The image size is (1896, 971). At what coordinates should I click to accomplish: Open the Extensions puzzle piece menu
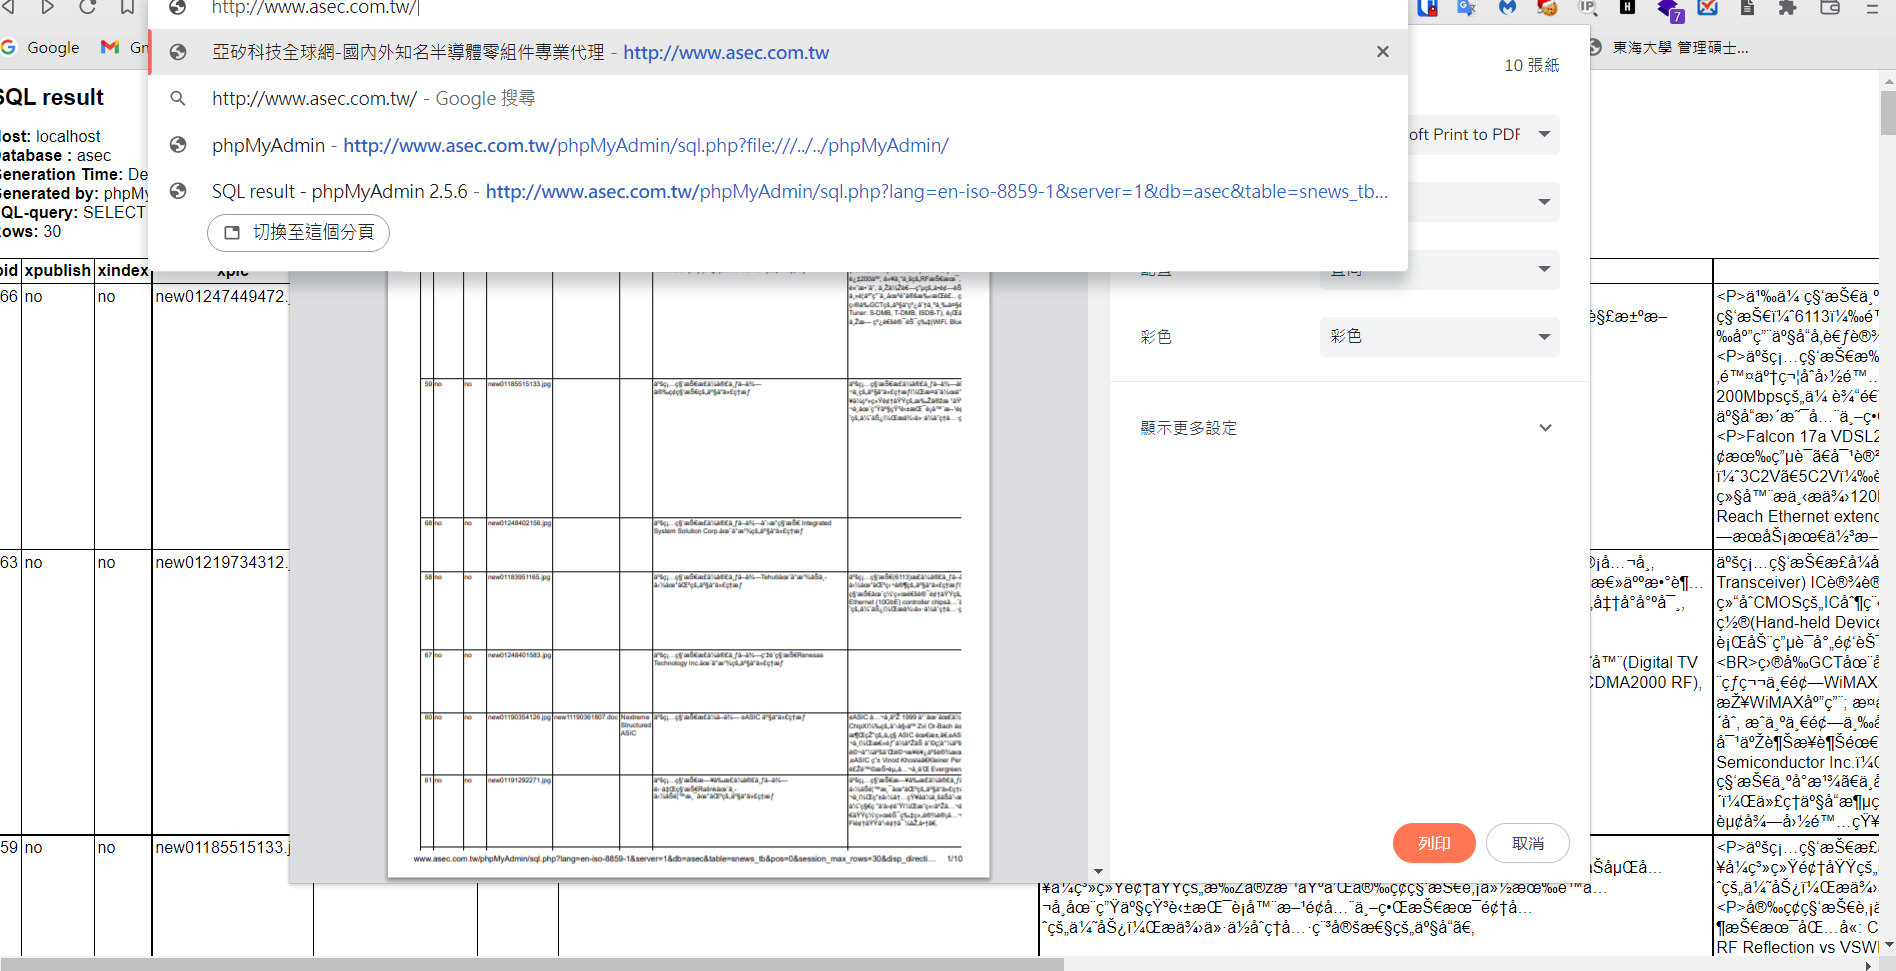tap(1787, 7)
